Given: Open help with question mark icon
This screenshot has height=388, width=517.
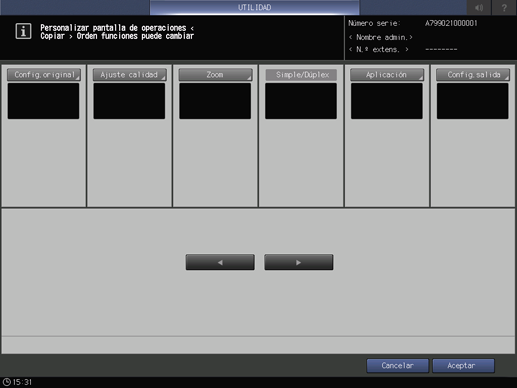Looking at the screenshot, I should tap(504, 7).
